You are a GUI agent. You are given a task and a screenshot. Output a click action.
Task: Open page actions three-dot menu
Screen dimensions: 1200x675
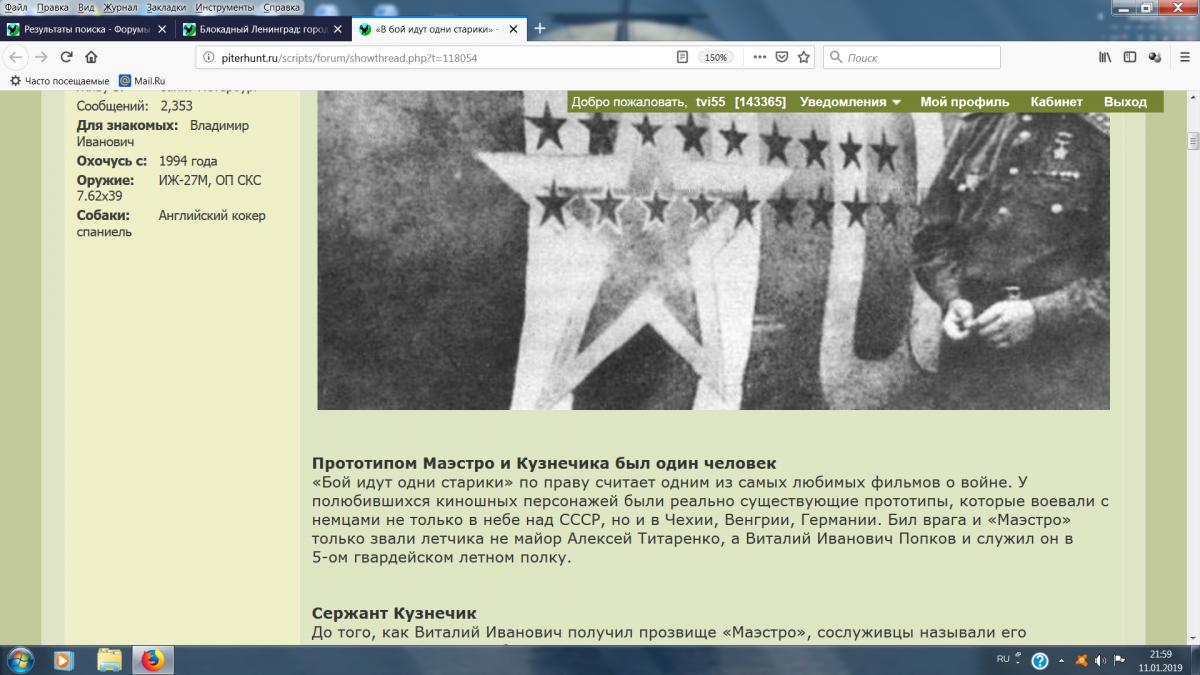point(759,57)
